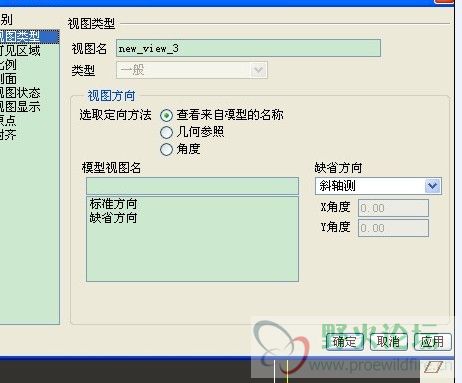462x383 pixels.
Task: Confirm with the 确定 button
Action: 345,342
